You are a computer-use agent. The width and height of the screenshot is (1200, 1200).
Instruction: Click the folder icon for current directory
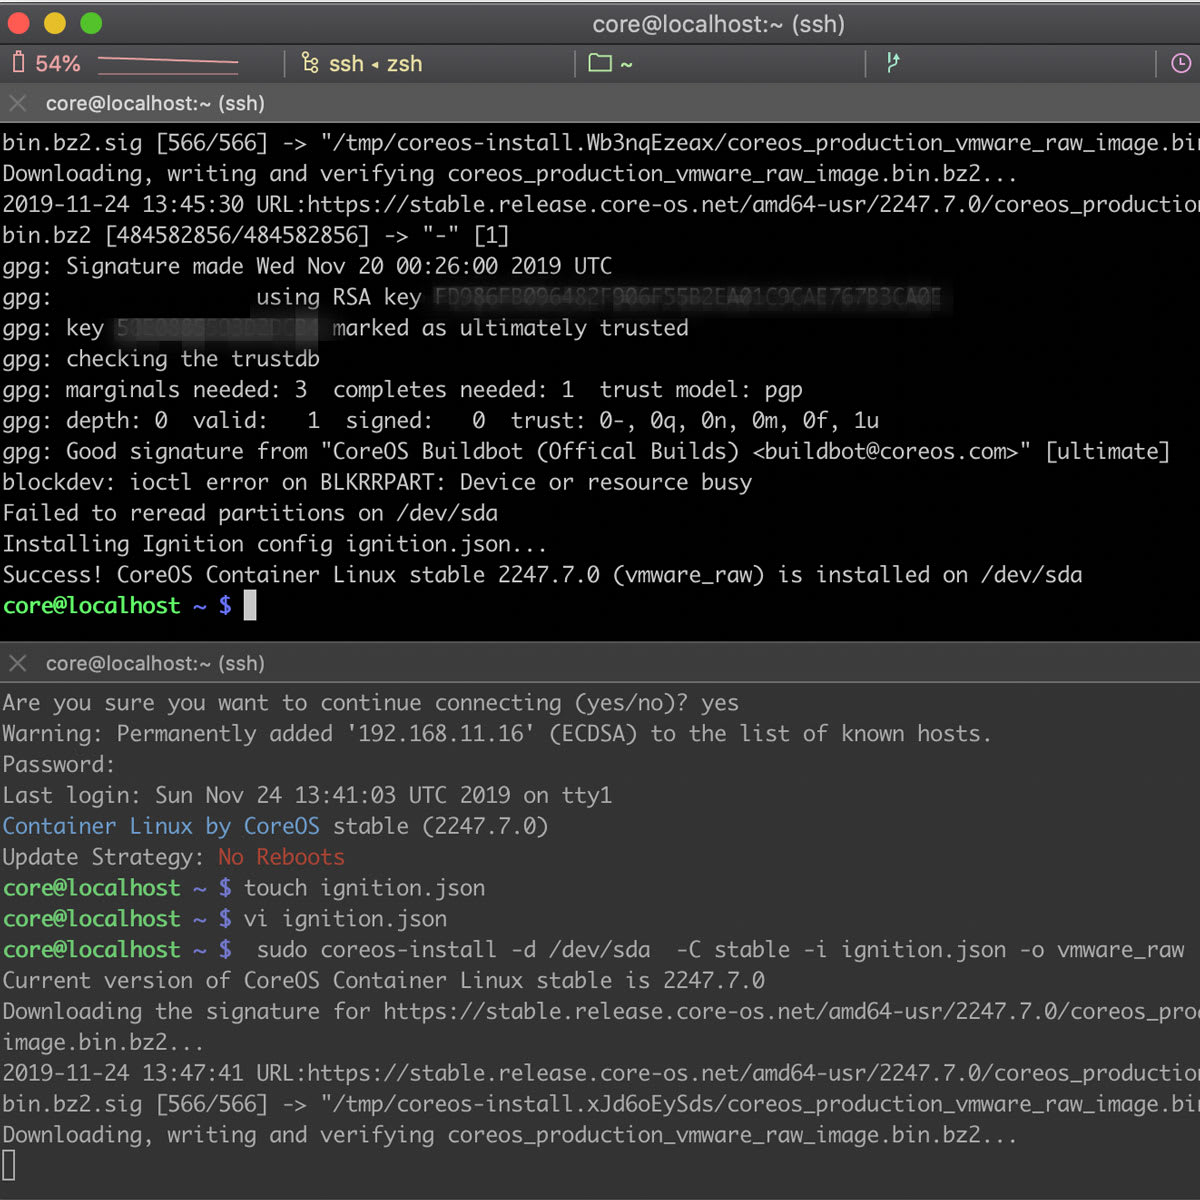click(600, 63)
